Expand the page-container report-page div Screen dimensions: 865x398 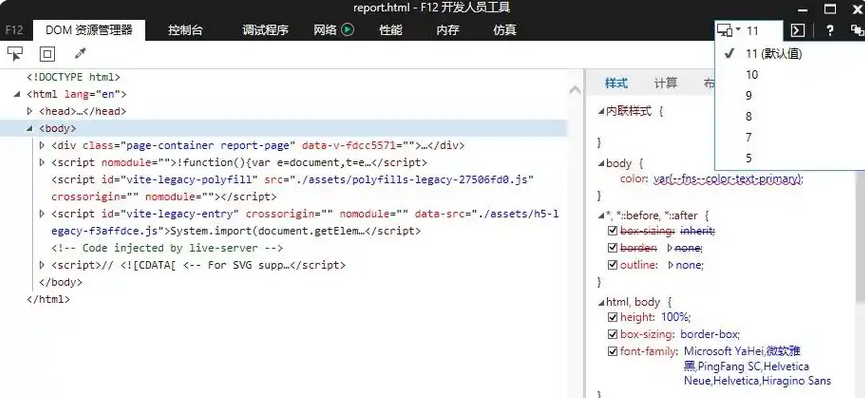pos(42,146)
